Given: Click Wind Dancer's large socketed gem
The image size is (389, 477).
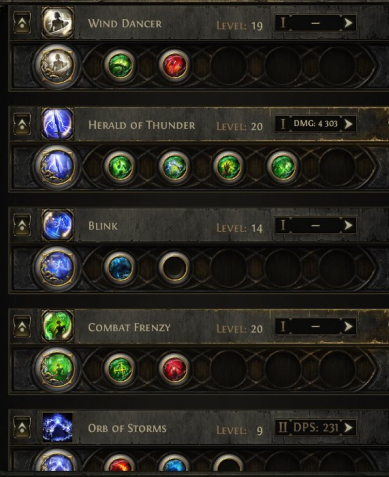Looking at the screenshot, I should pos(57,66).
